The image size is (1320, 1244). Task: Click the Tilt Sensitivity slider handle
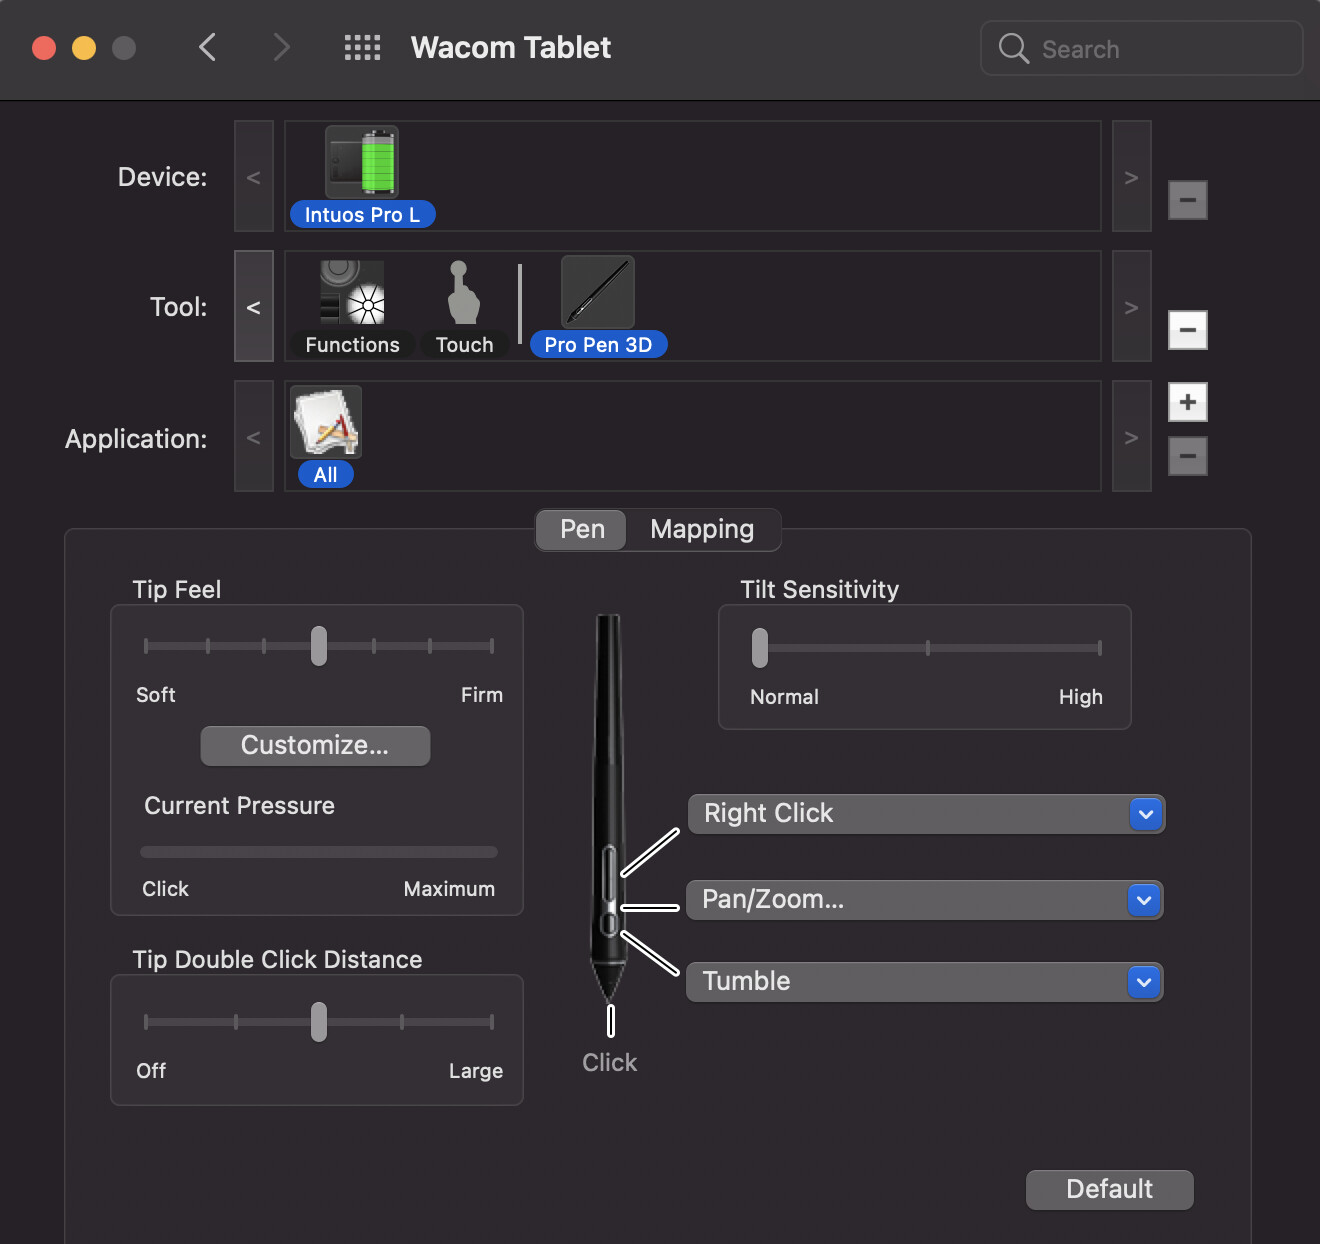pyautogui.click(x=760, y=648)
